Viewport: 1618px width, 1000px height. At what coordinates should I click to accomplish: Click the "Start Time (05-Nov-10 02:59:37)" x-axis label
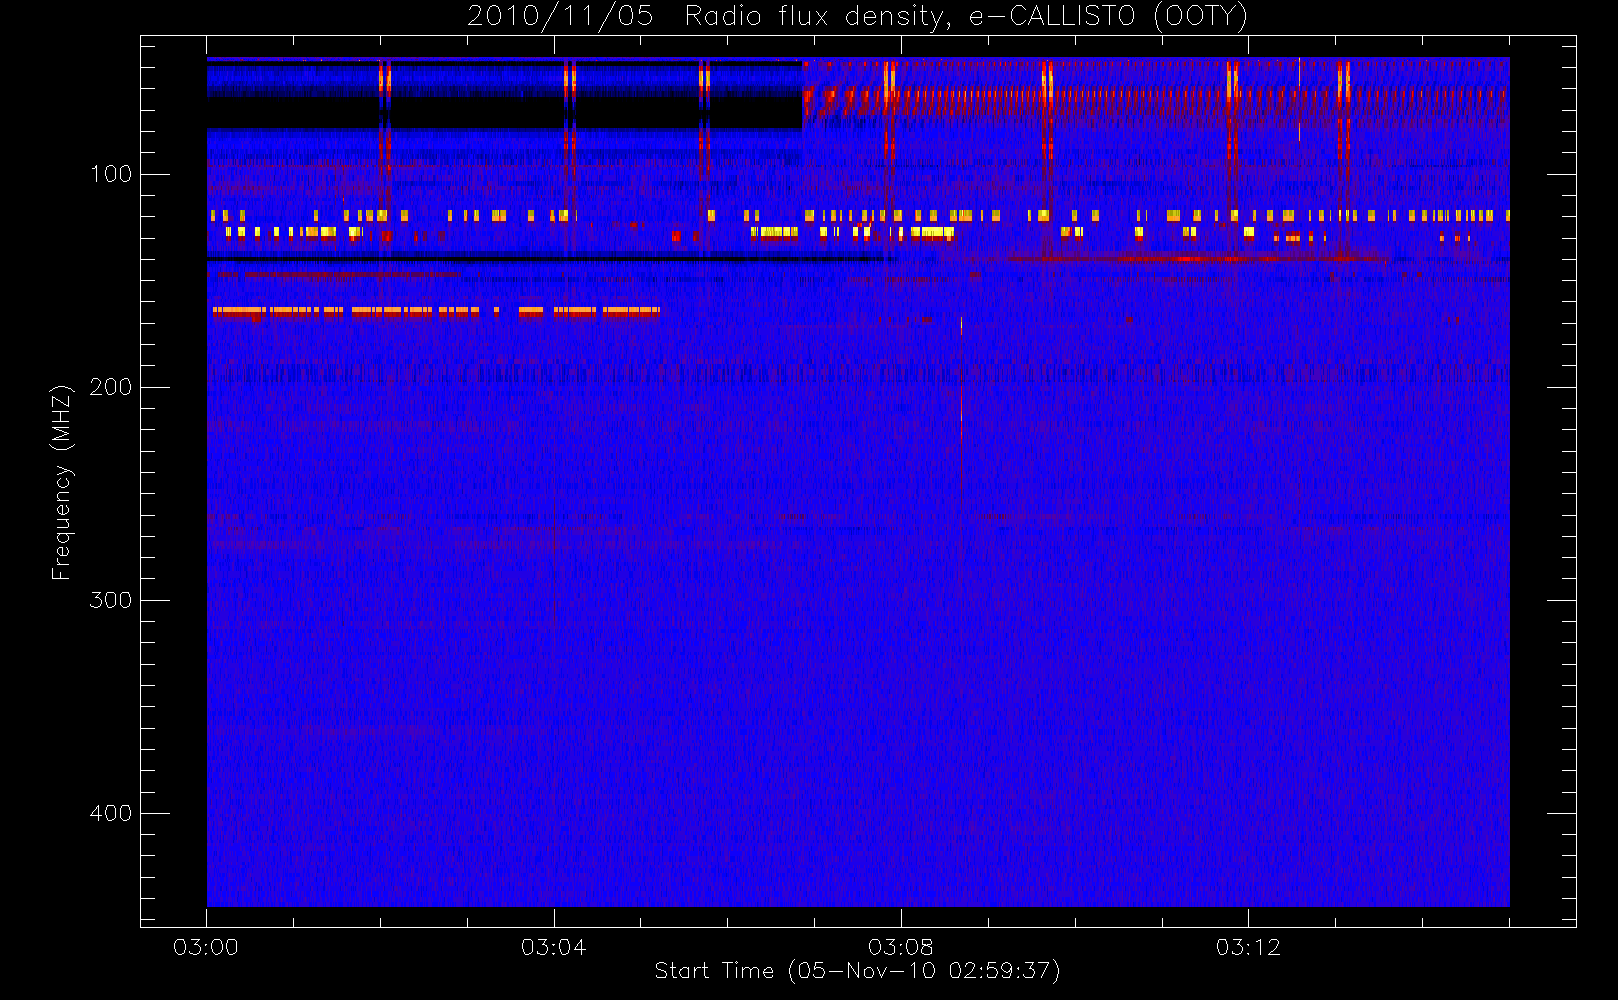[x=857, y=971]
